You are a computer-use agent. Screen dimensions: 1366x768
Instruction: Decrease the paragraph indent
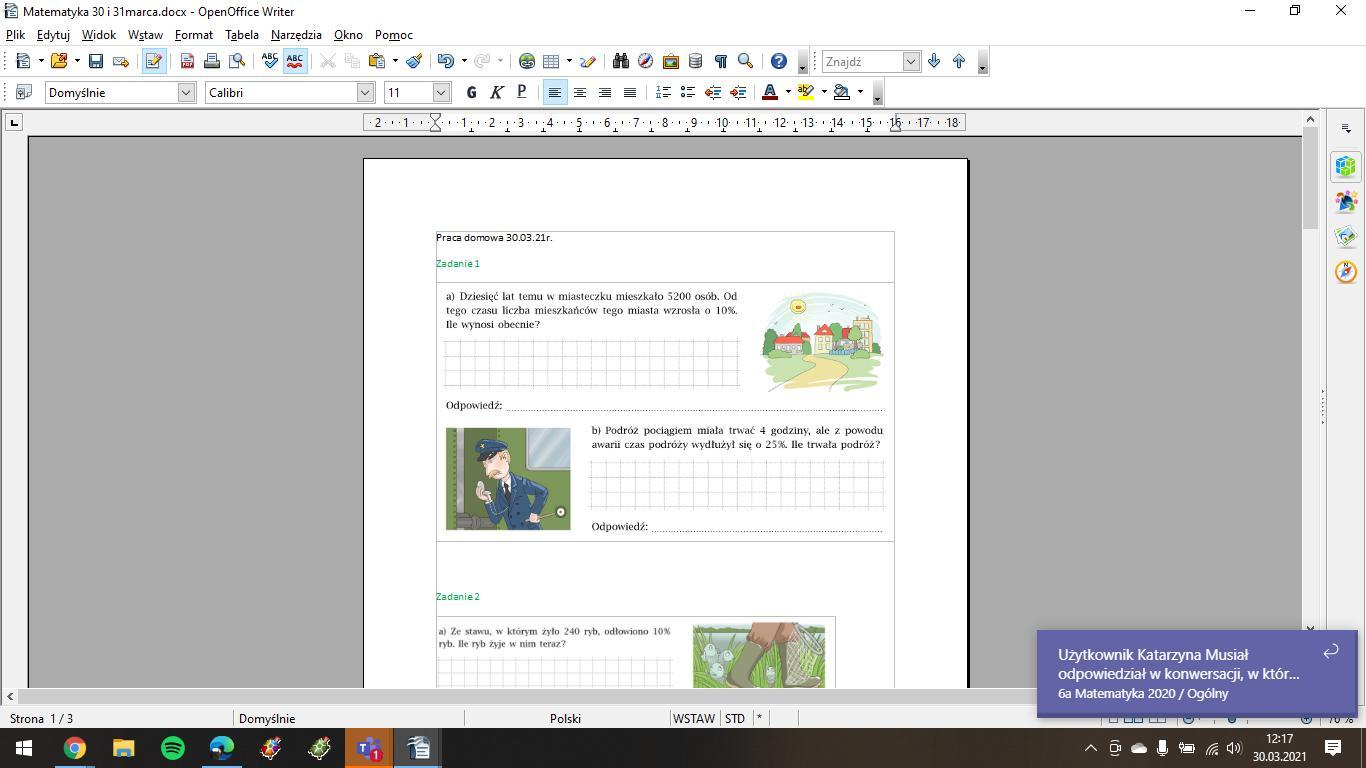pyautogui.click(x=713, y=92)
